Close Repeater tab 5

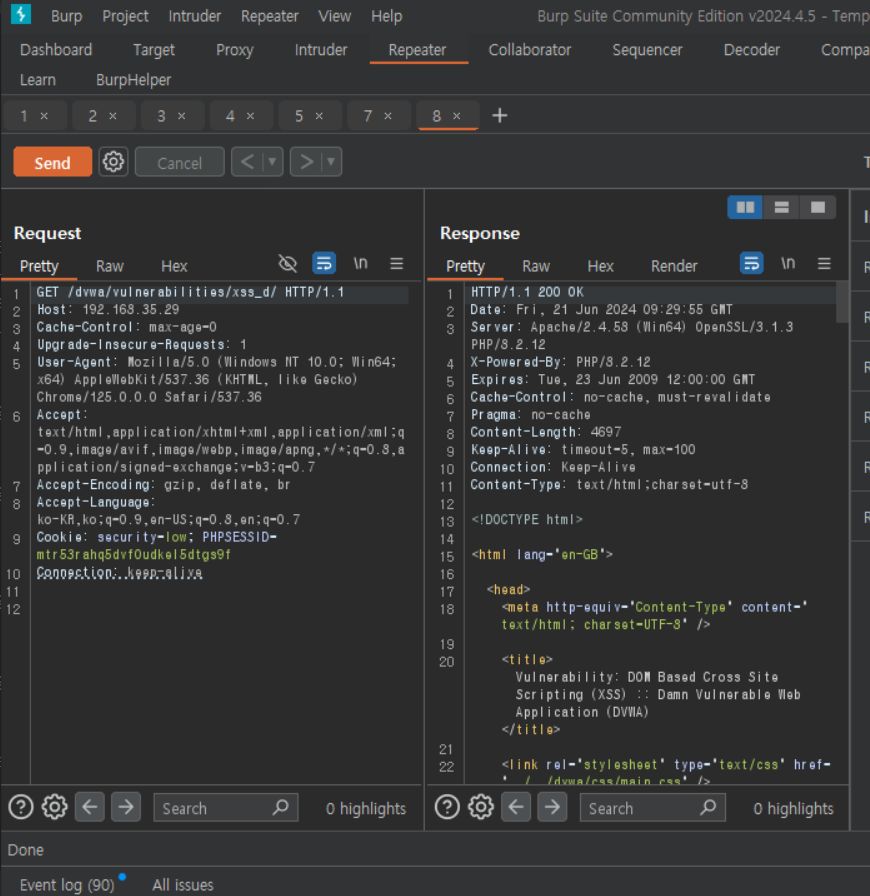[x=319, y=116]
